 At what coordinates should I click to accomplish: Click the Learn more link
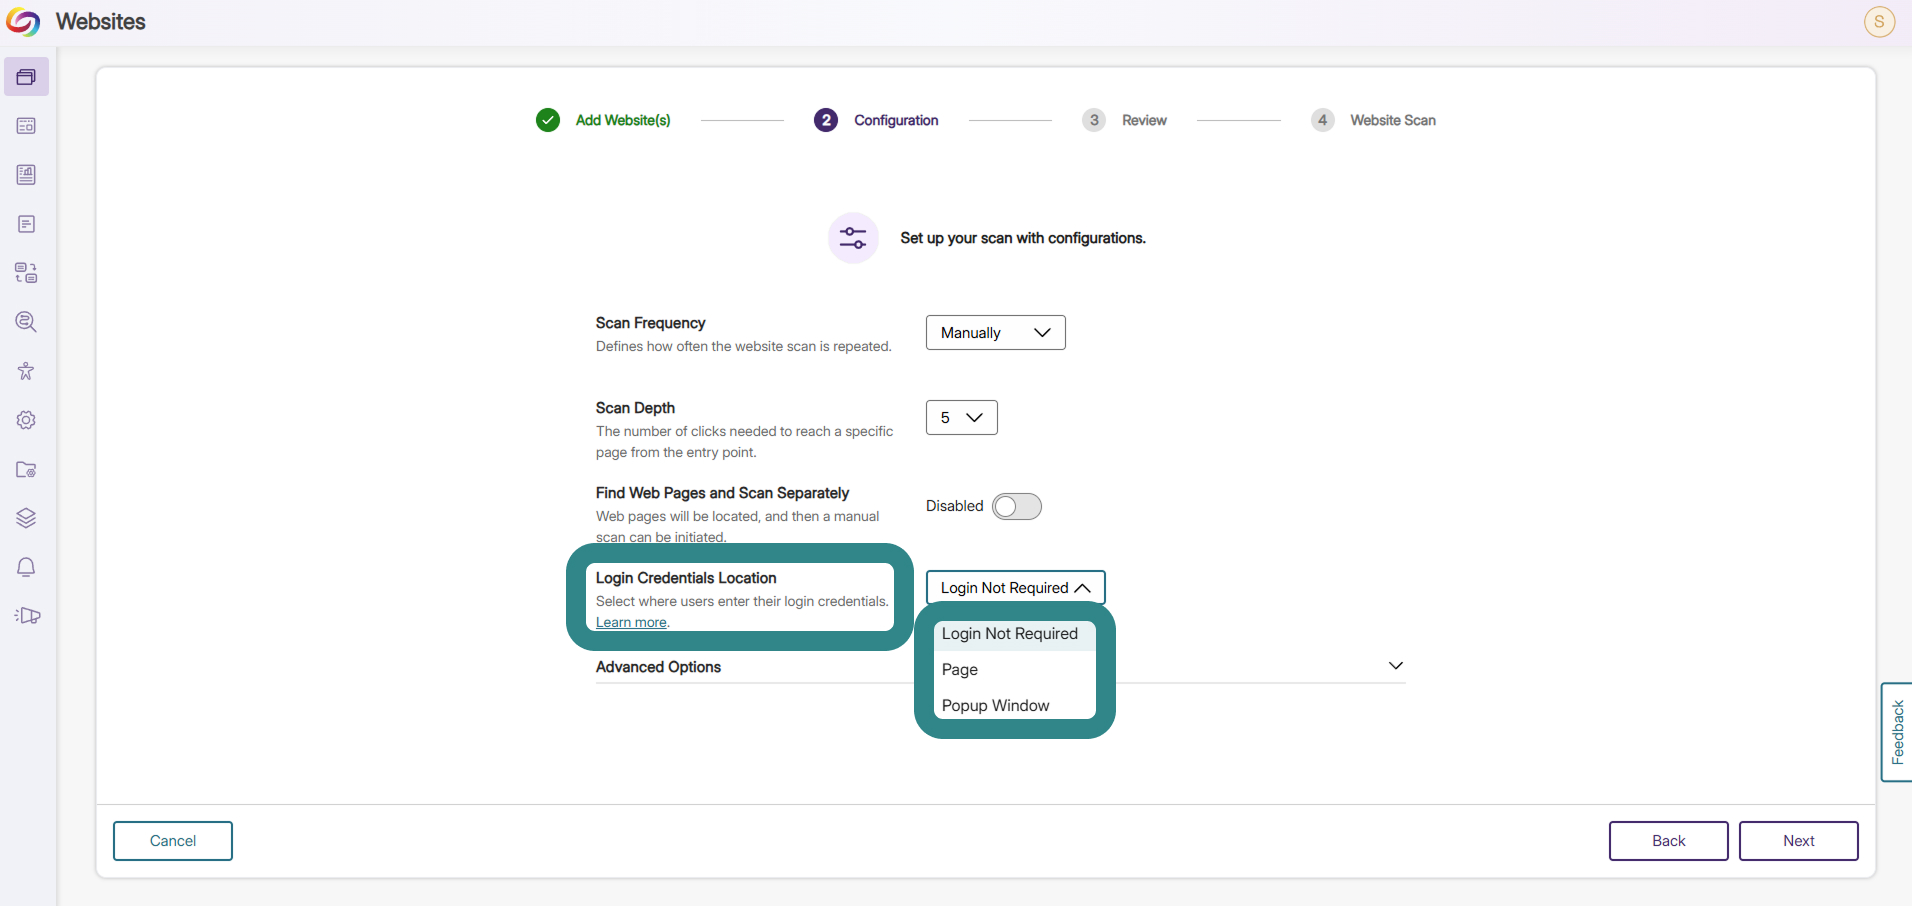point(631,622)
